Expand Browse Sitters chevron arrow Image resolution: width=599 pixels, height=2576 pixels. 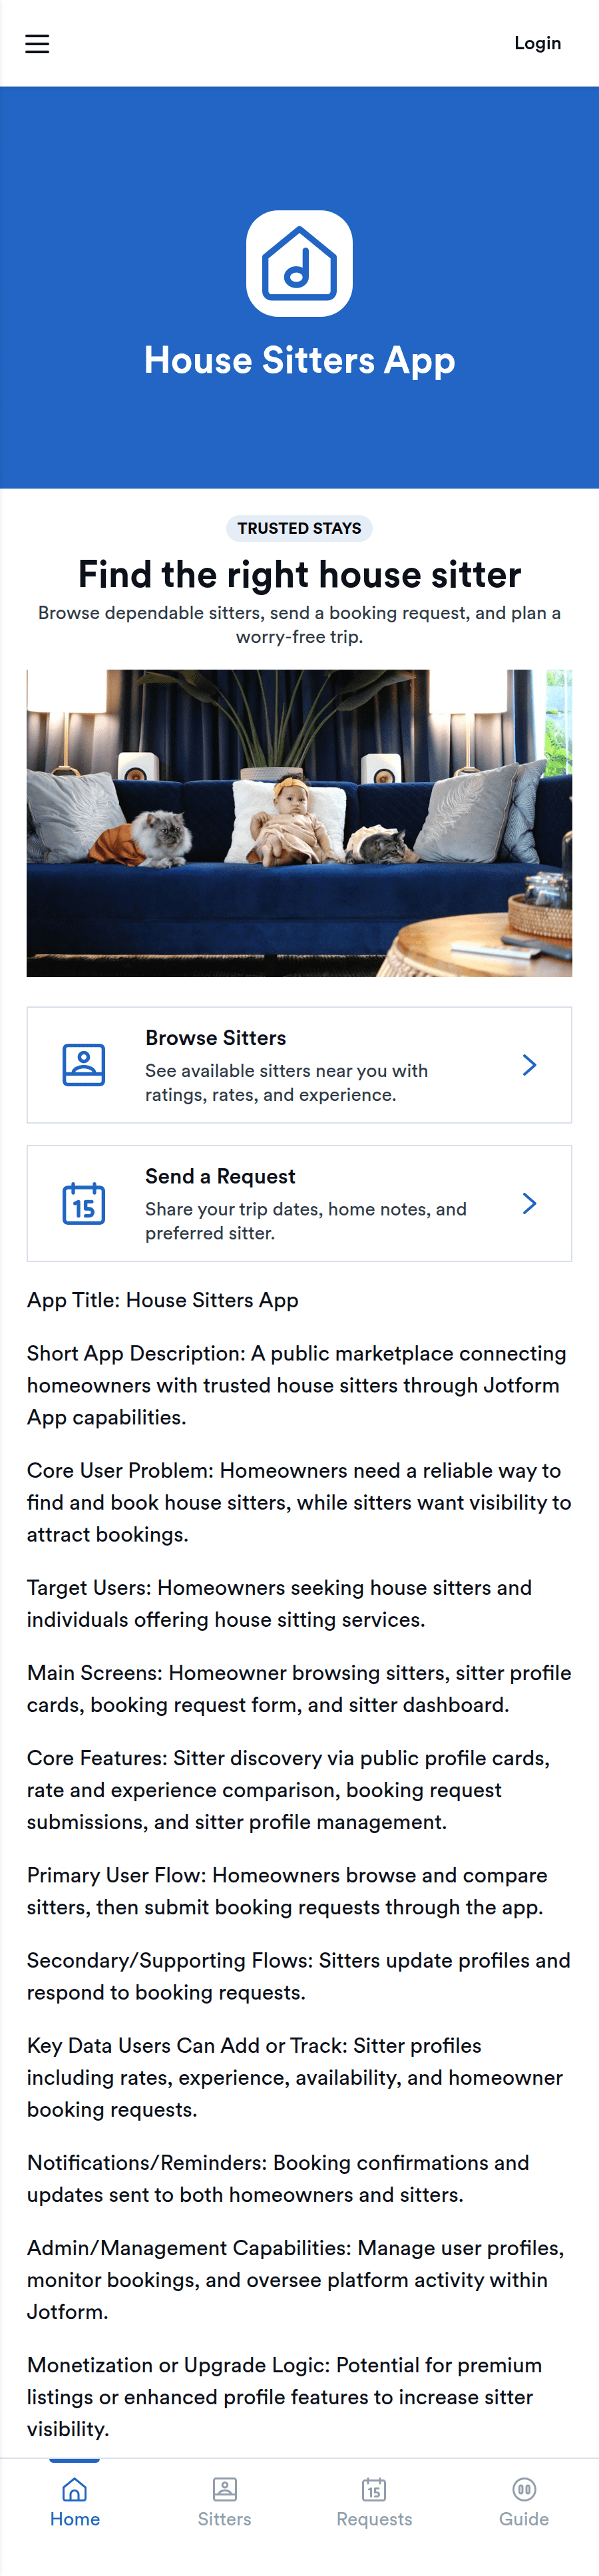(x=529, y=1064)
